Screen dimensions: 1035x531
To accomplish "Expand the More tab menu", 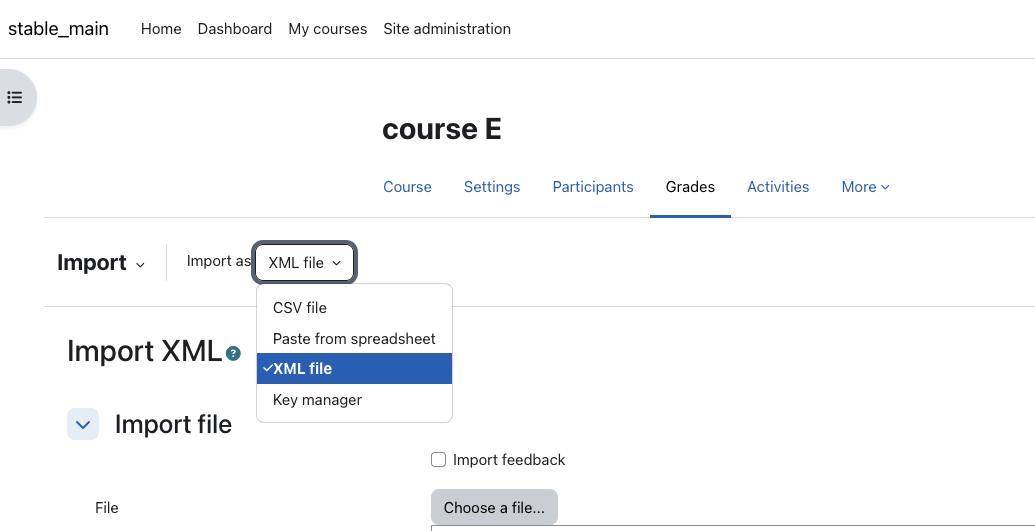I will [865, 187].
